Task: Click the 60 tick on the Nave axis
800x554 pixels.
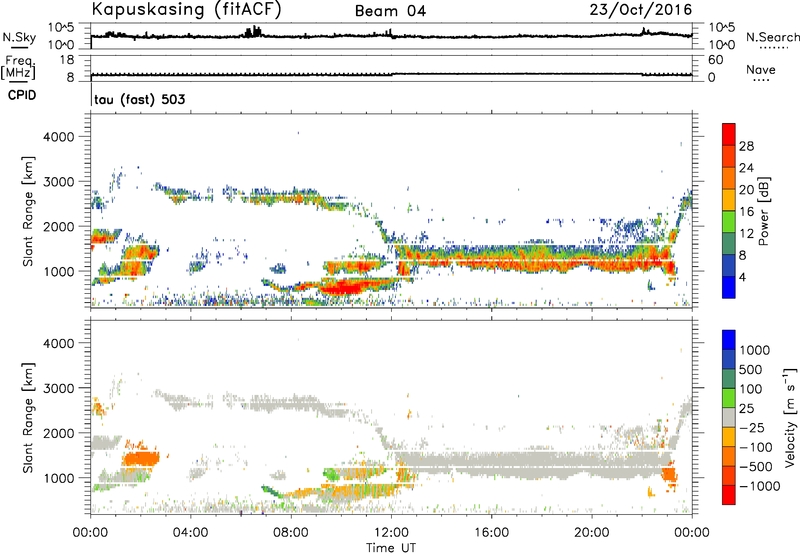Action: pyautogui.click(x=715, y=60)
